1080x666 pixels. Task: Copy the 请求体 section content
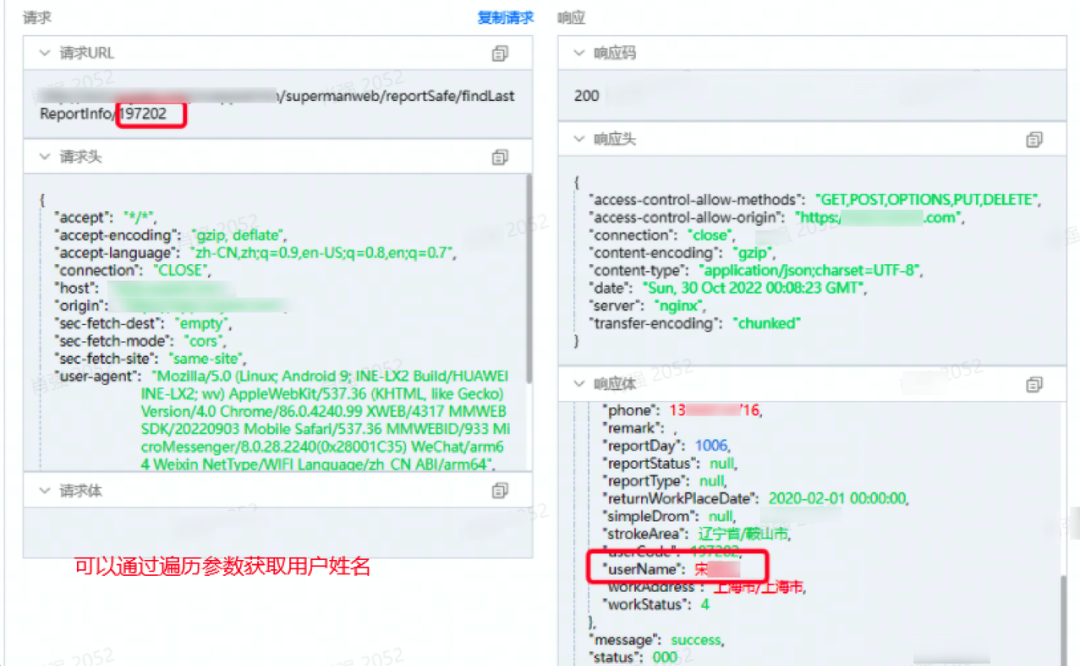pyautogui.click(x=500, y=490)
